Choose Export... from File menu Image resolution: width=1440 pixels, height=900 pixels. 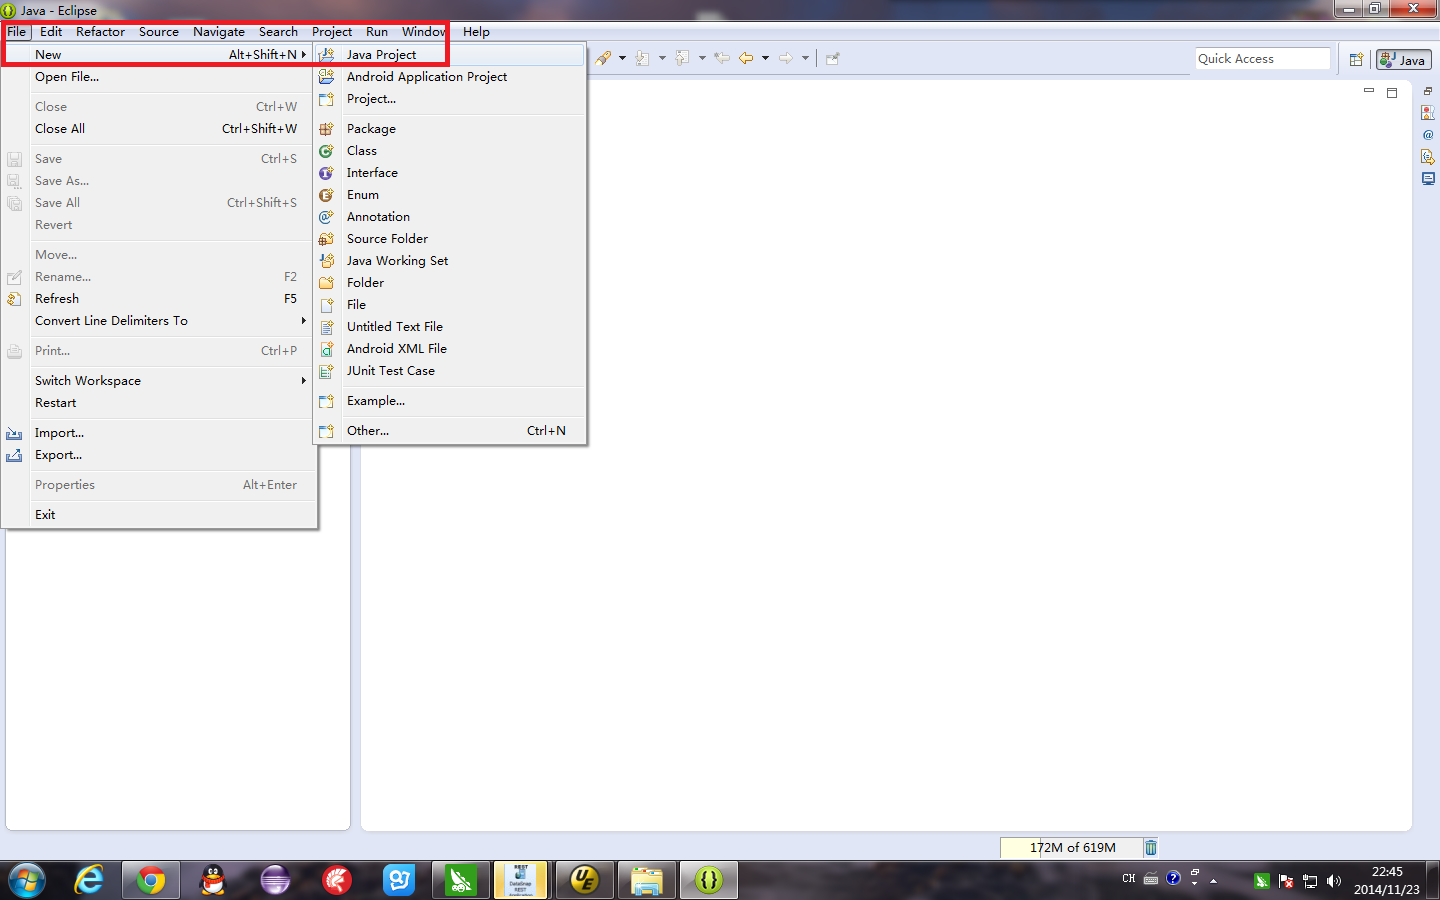coord(158,455)
